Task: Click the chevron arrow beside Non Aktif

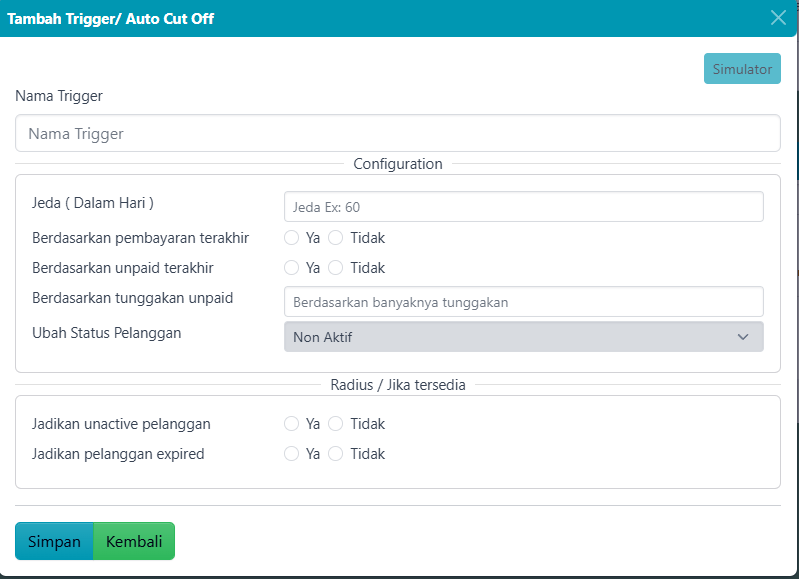Action: point(743,337)
